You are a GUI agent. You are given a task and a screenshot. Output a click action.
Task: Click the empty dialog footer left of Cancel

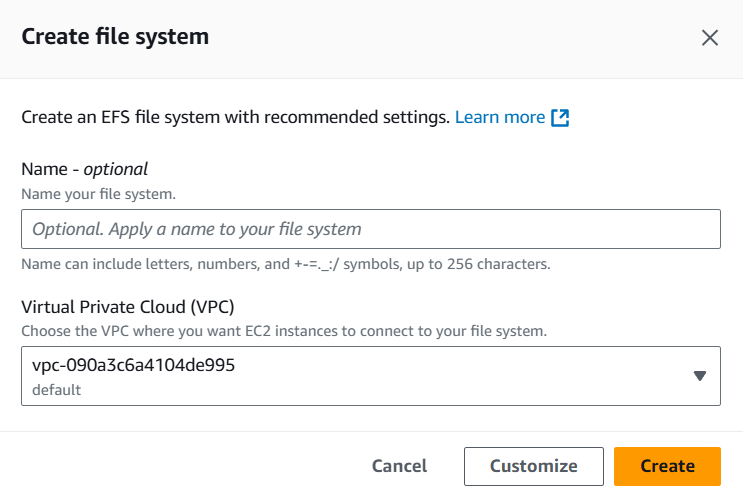coord(180,466)
